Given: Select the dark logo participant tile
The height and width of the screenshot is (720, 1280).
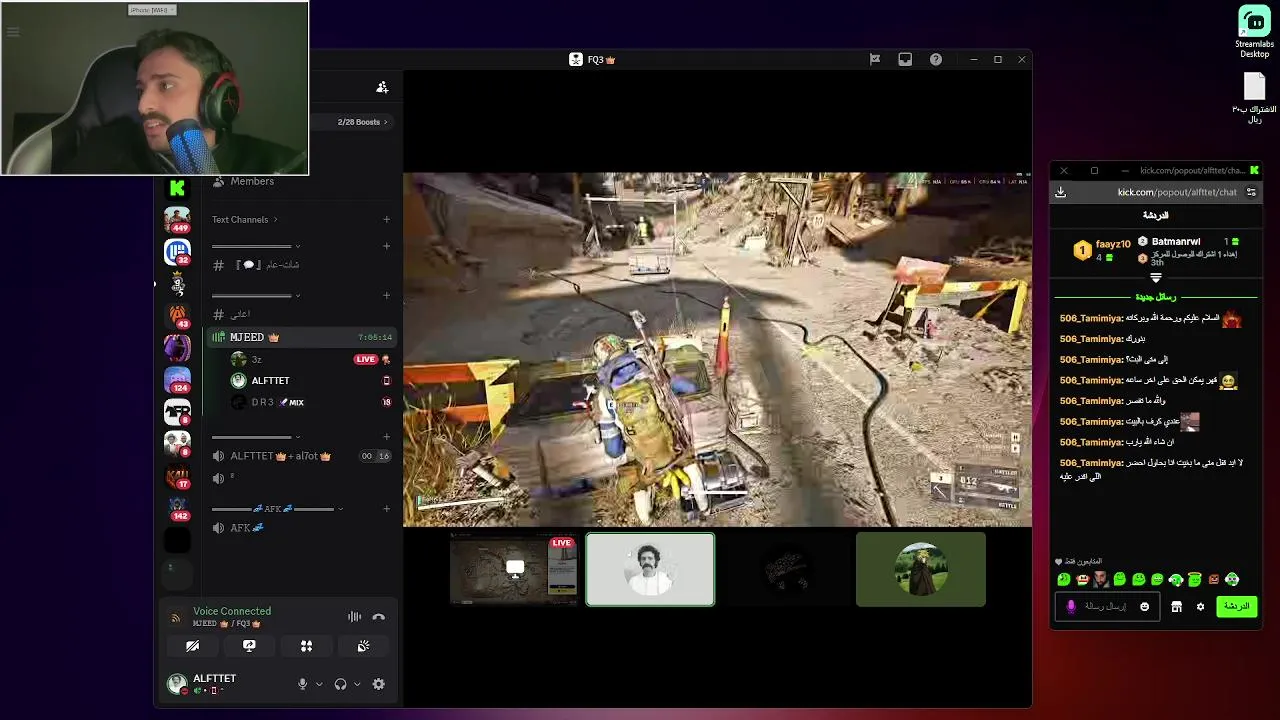Looking at the screenshot, I should [786, 569].
